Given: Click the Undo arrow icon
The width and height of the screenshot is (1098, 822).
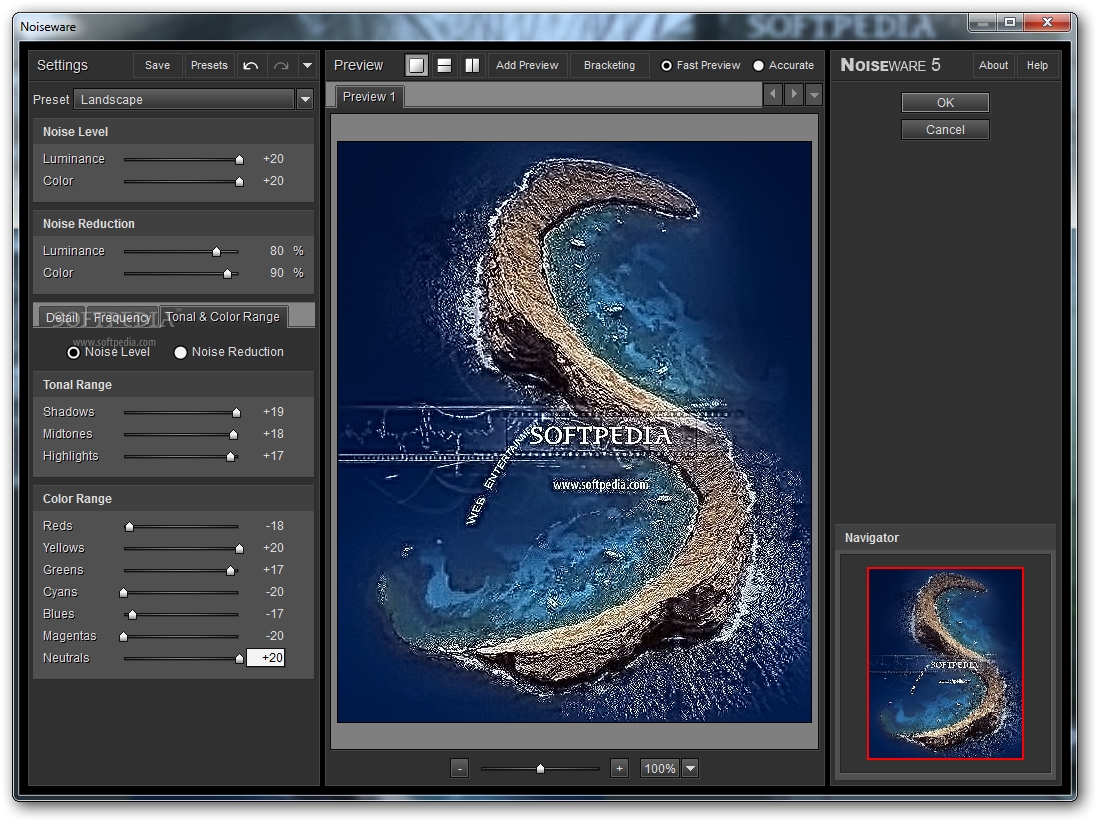Looking at the screenshot, I should (x=251, y=66).
